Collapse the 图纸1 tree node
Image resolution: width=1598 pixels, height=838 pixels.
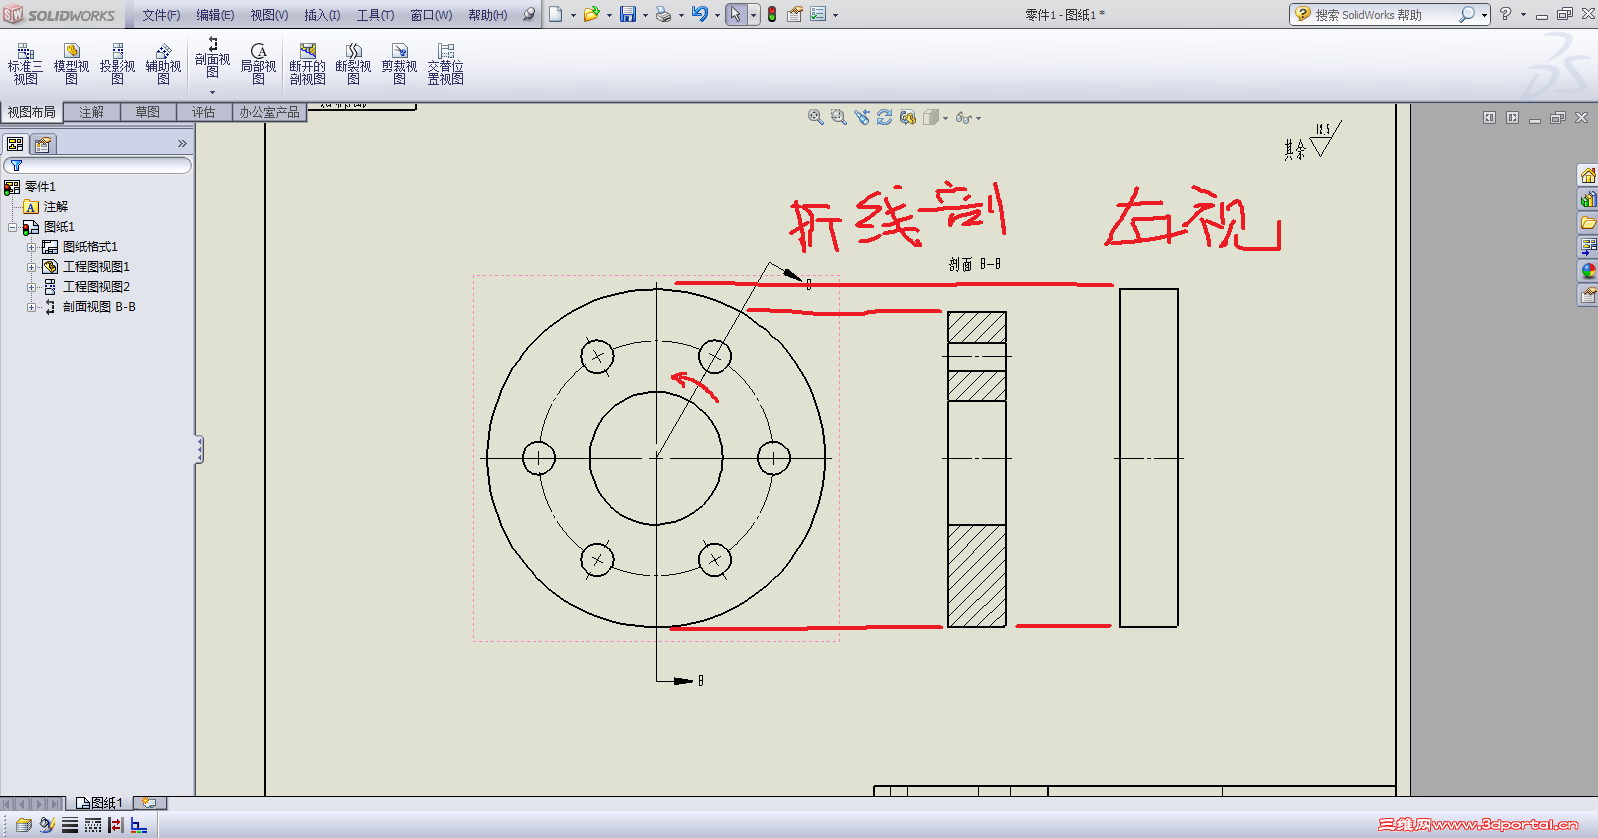12,227
